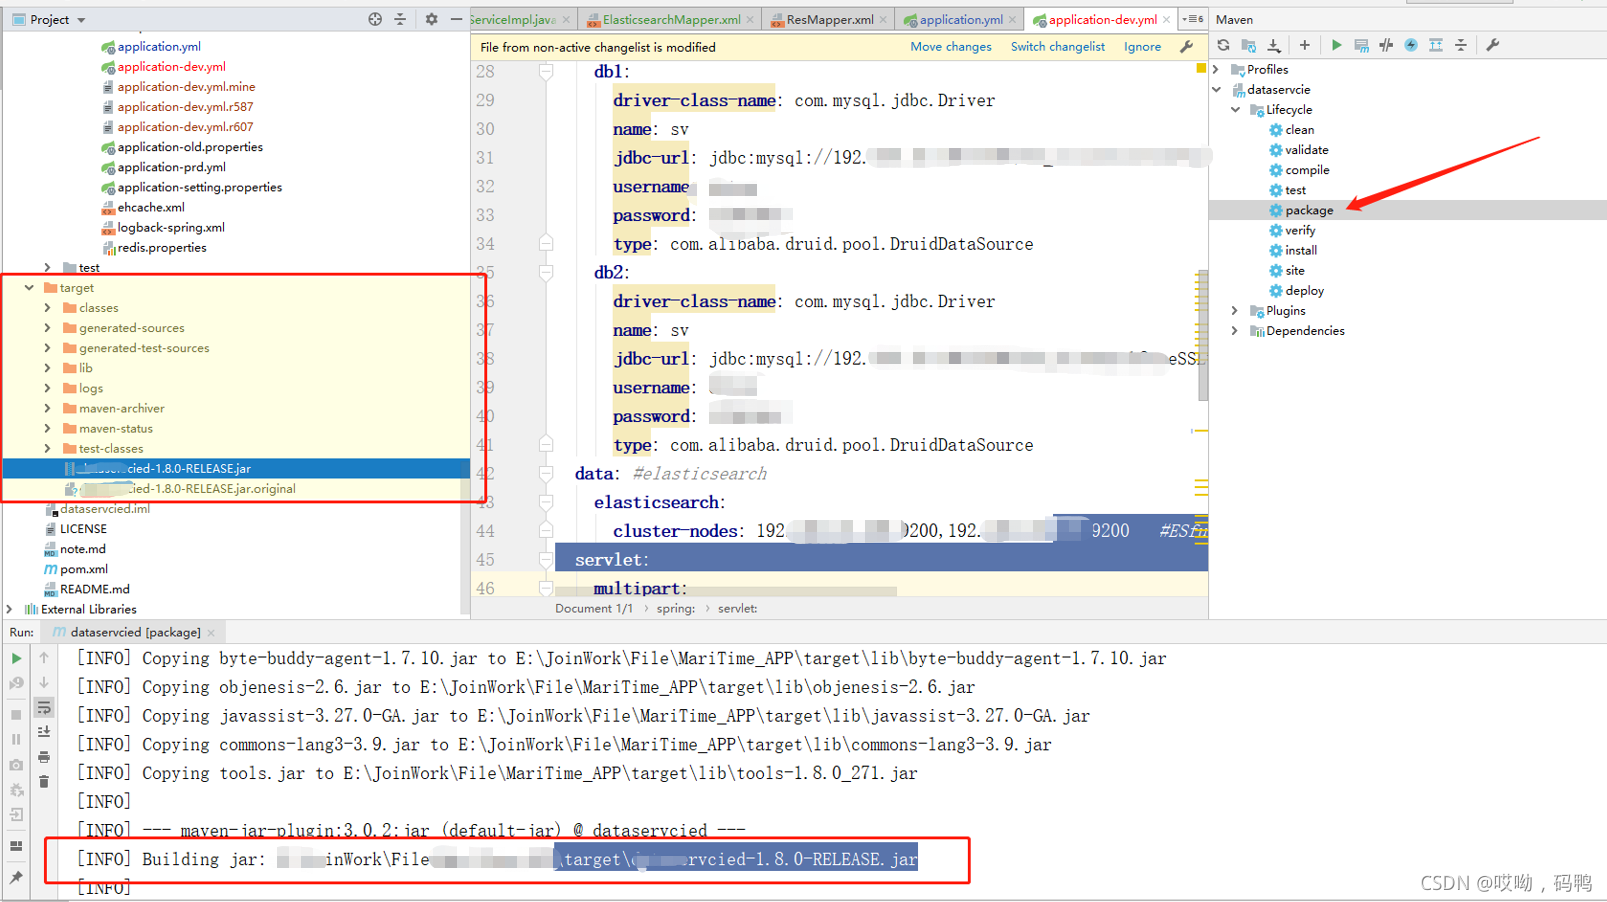1607x902 pixels.
Task: Fold the db1 block at line 28
Action: coord(546,72)
